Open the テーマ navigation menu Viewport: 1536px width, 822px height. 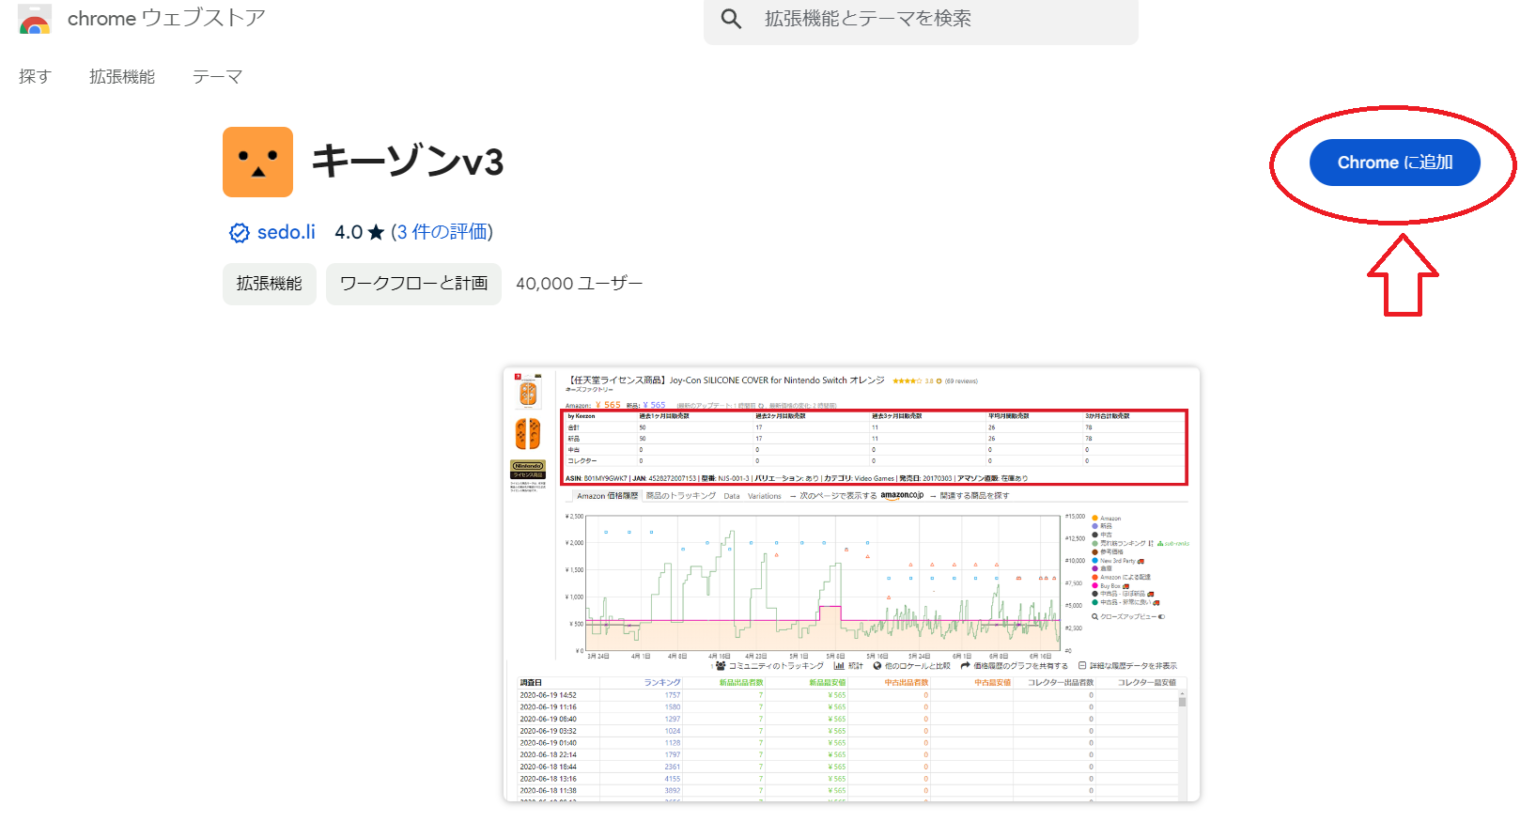click(217, 76)
